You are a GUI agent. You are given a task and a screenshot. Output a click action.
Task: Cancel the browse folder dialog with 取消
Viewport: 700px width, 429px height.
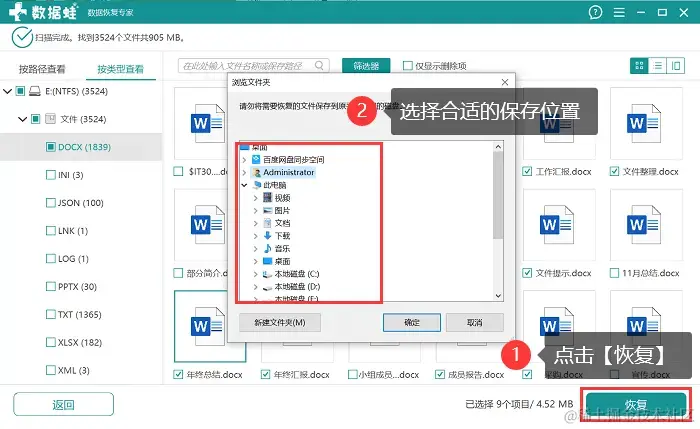click(475, 322)
